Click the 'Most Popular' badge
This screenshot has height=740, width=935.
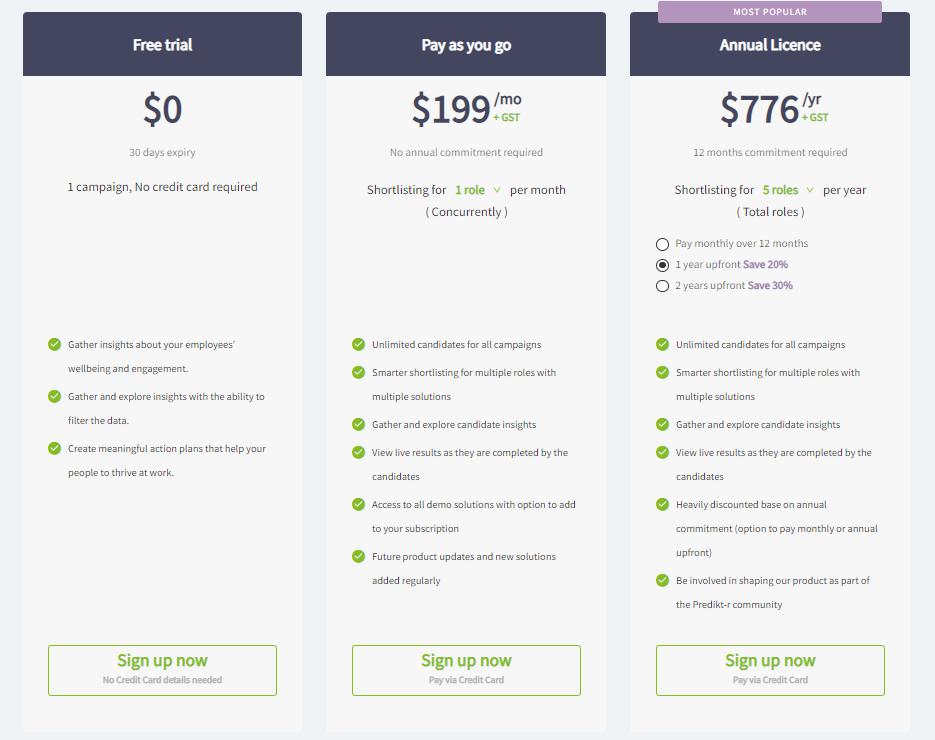[770, 12]
